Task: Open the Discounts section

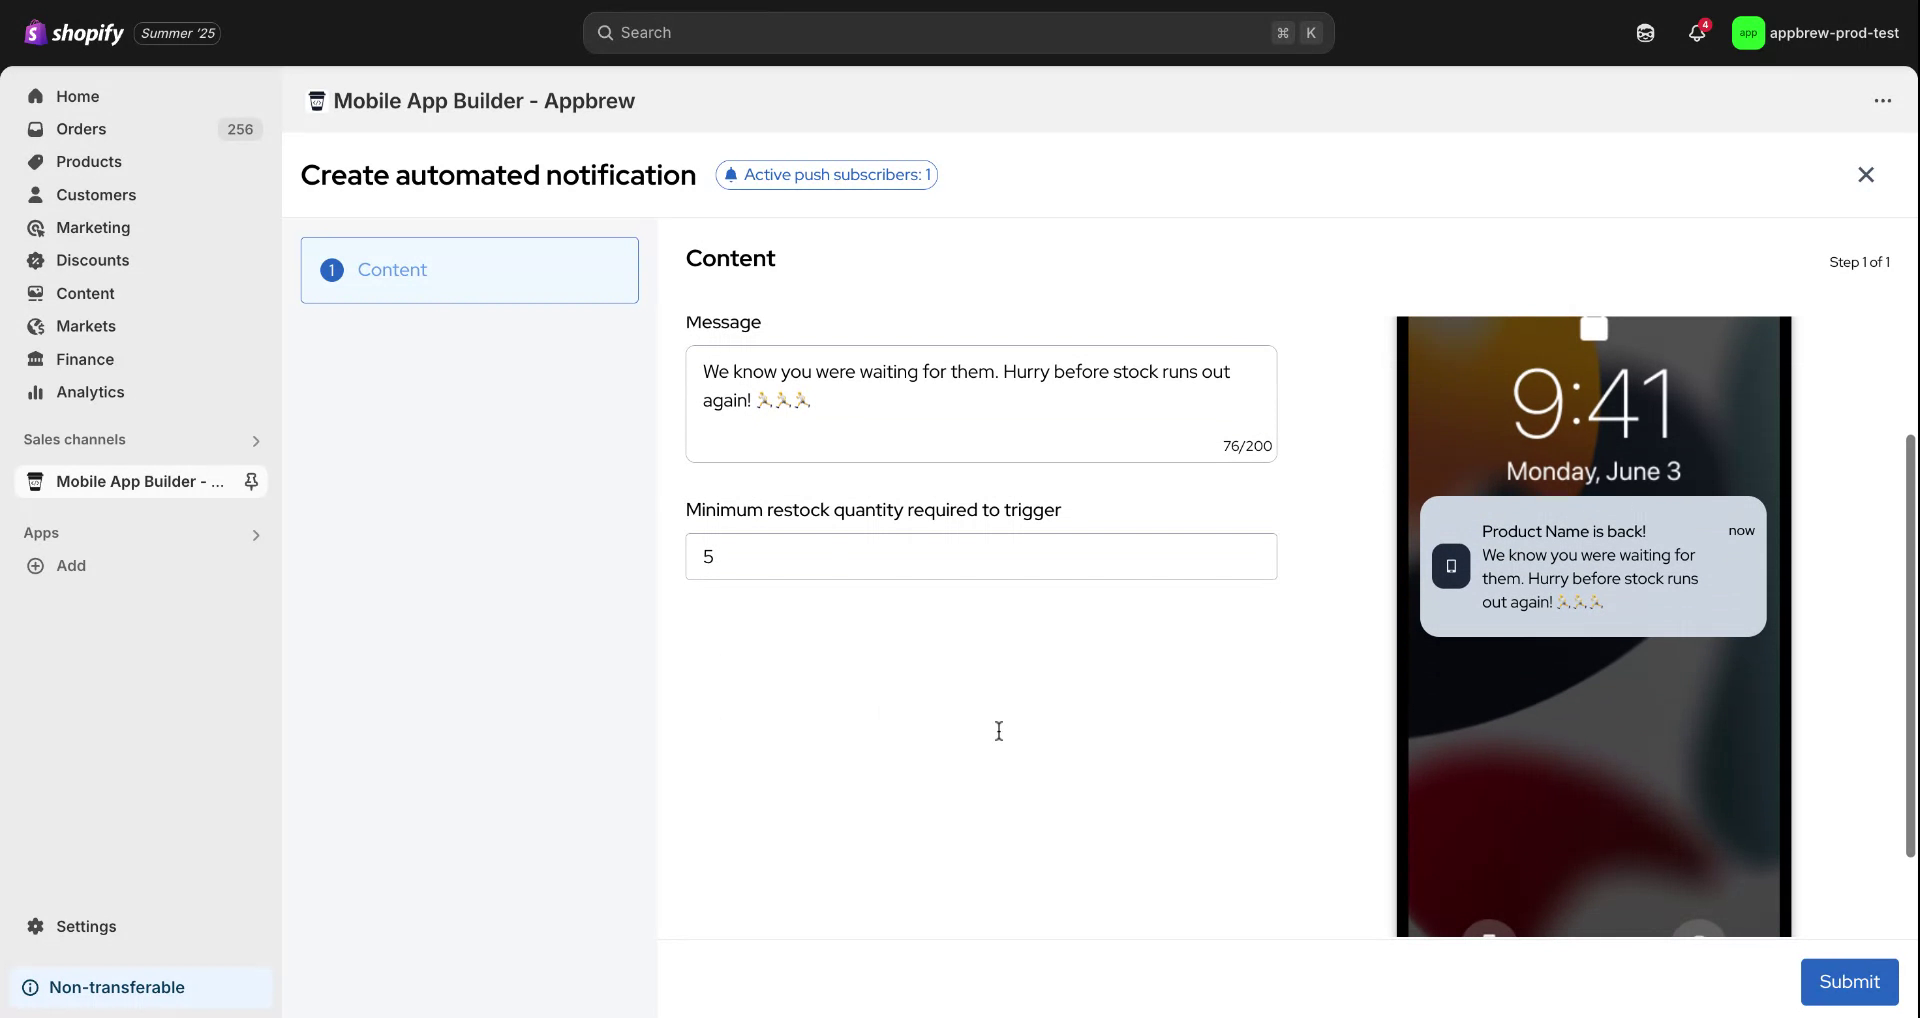Action: point(89,260)
